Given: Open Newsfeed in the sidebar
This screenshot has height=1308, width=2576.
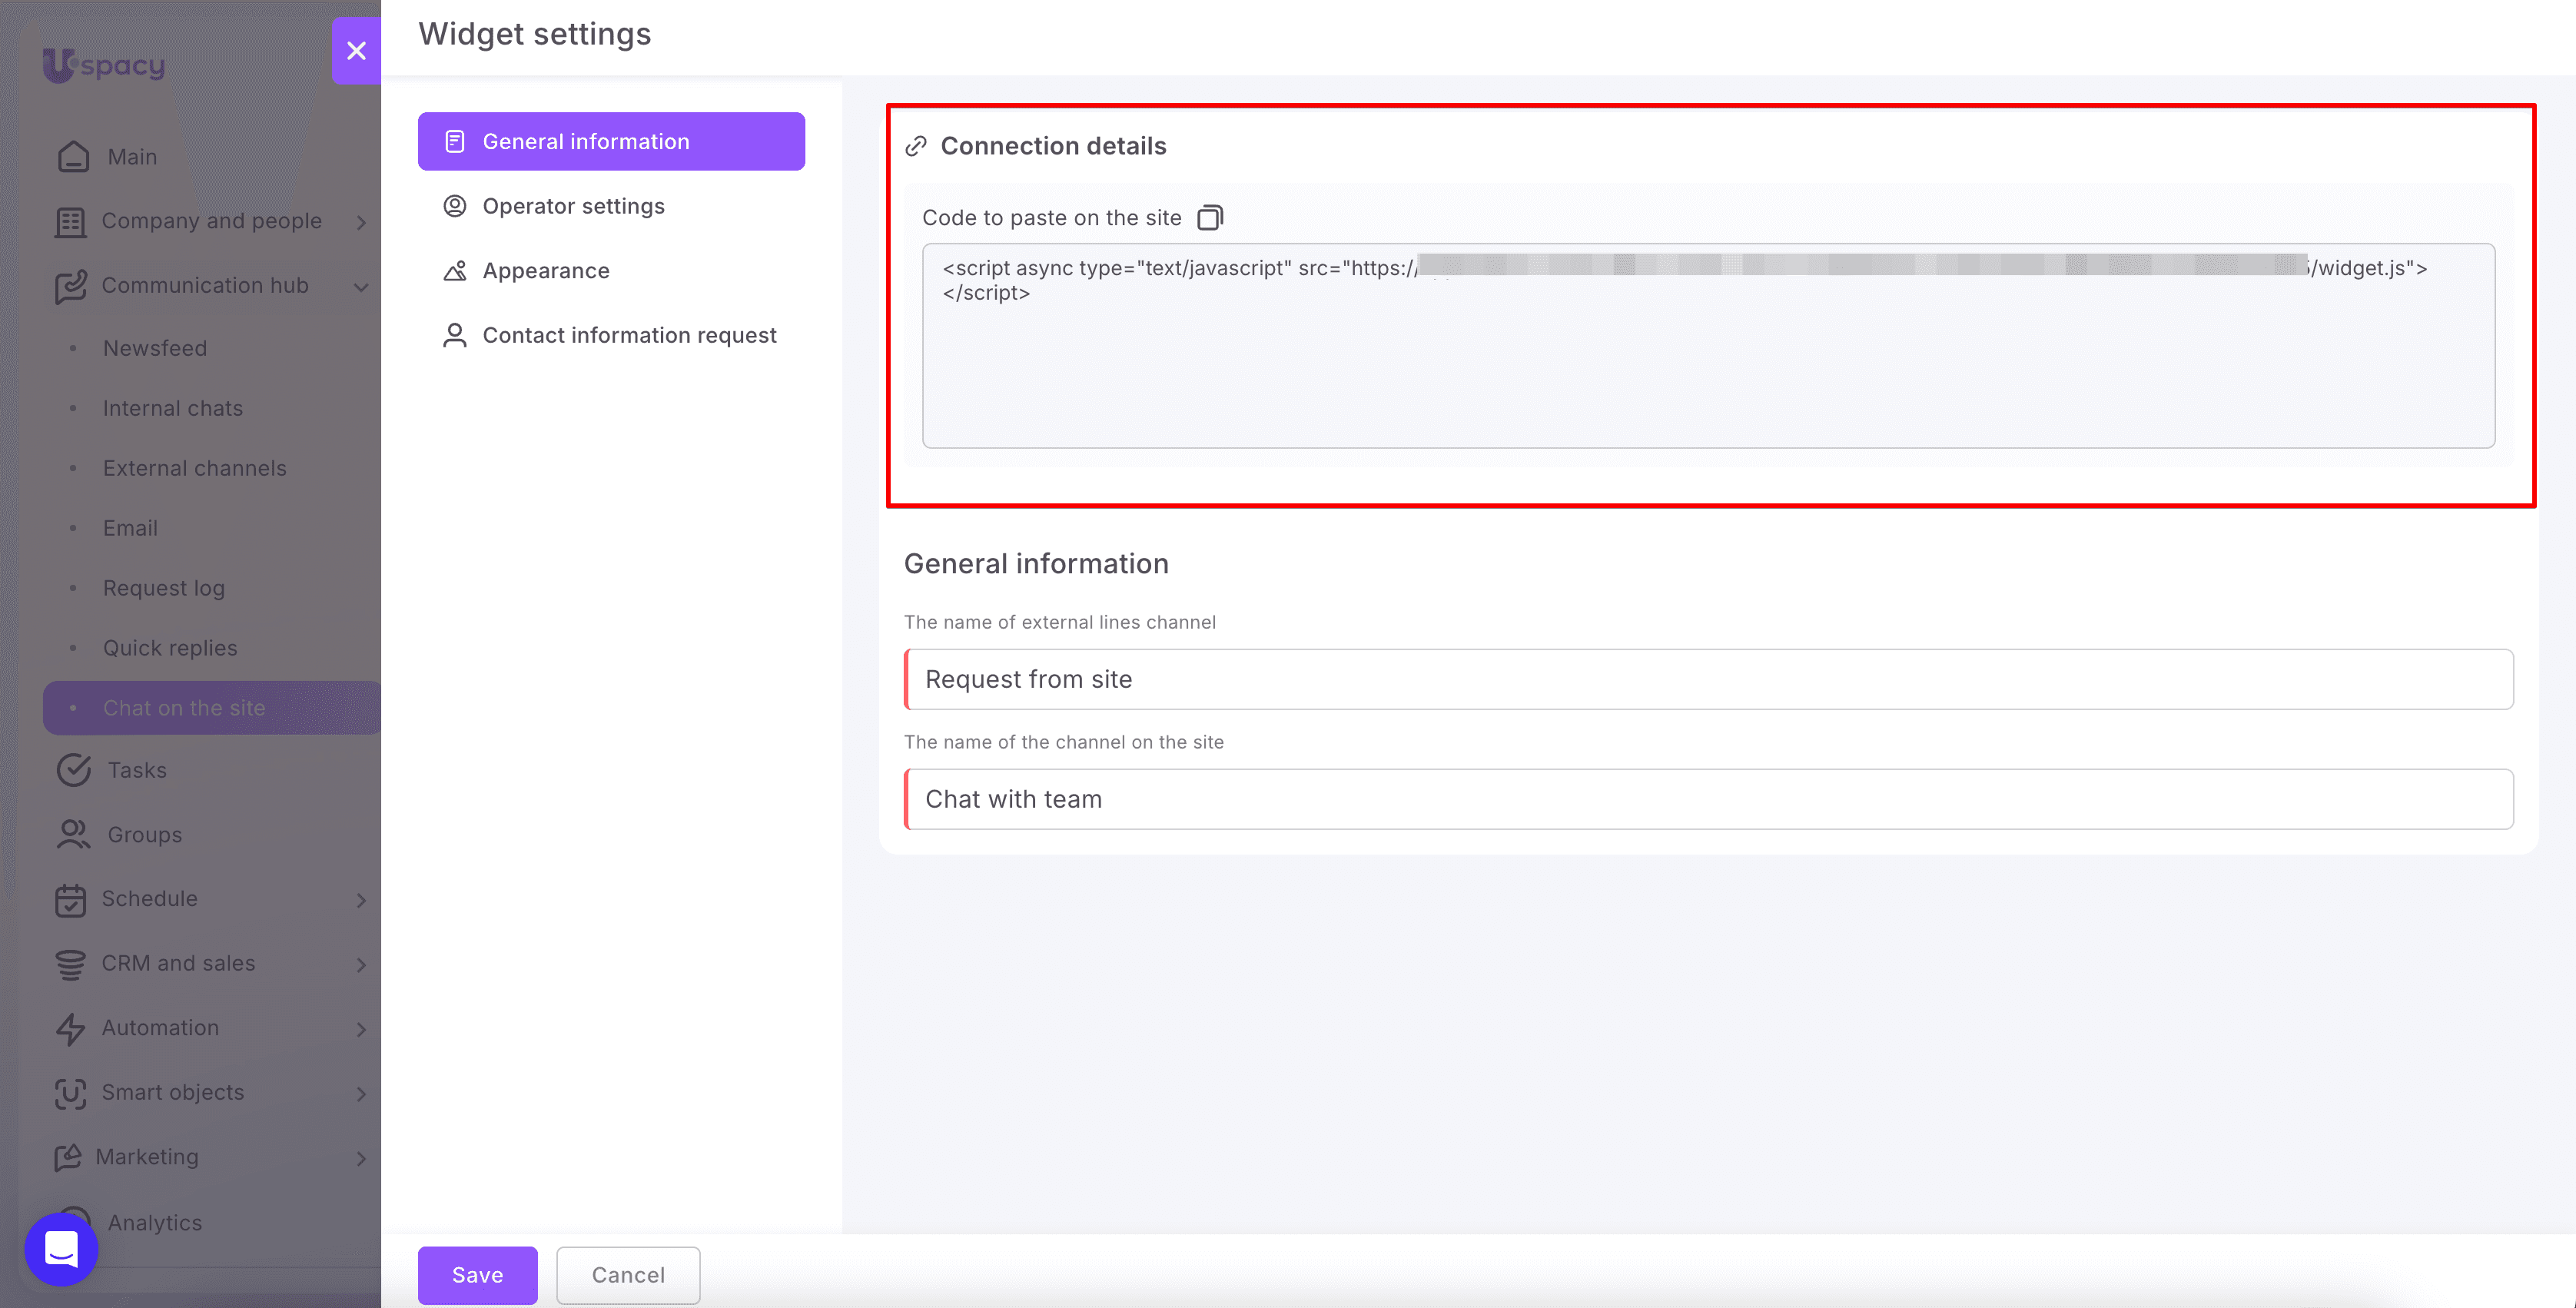Looking at the screenshot, I should 155,348.
